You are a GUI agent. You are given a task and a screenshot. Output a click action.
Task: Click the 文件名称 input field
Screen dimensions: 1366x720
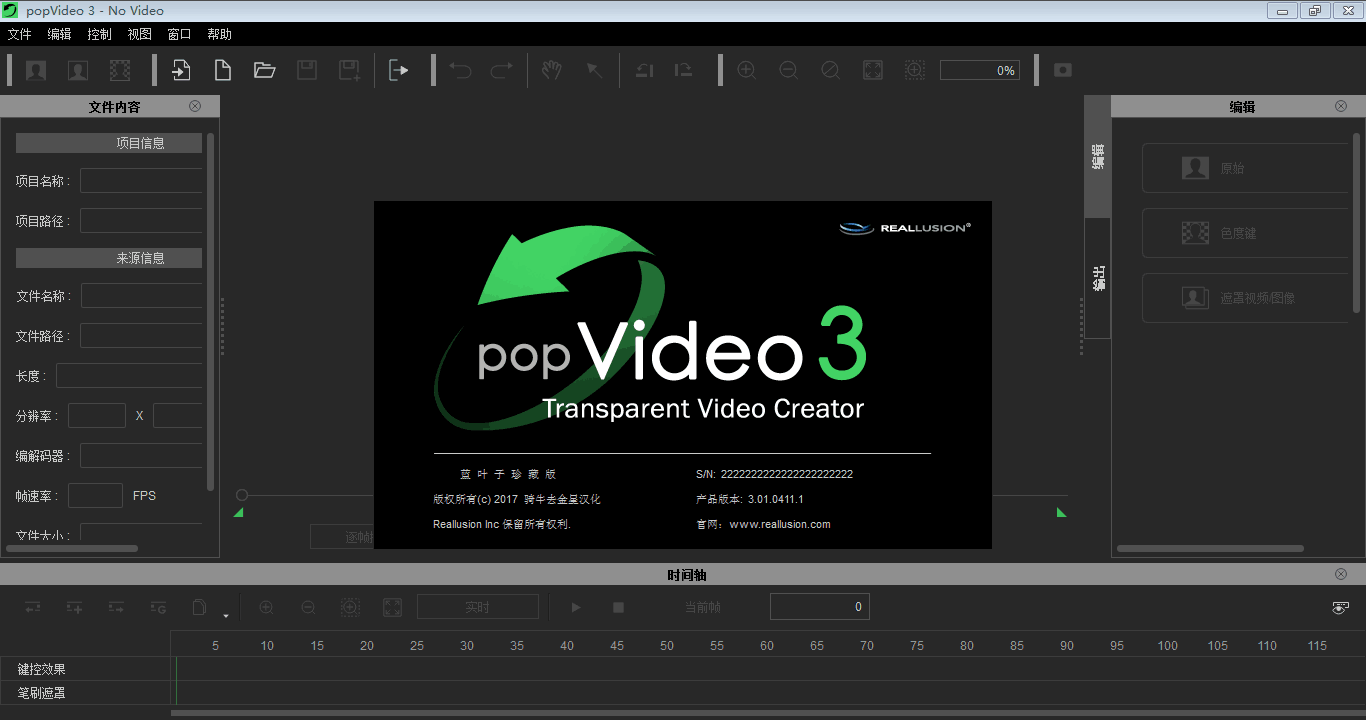[141, 296]
